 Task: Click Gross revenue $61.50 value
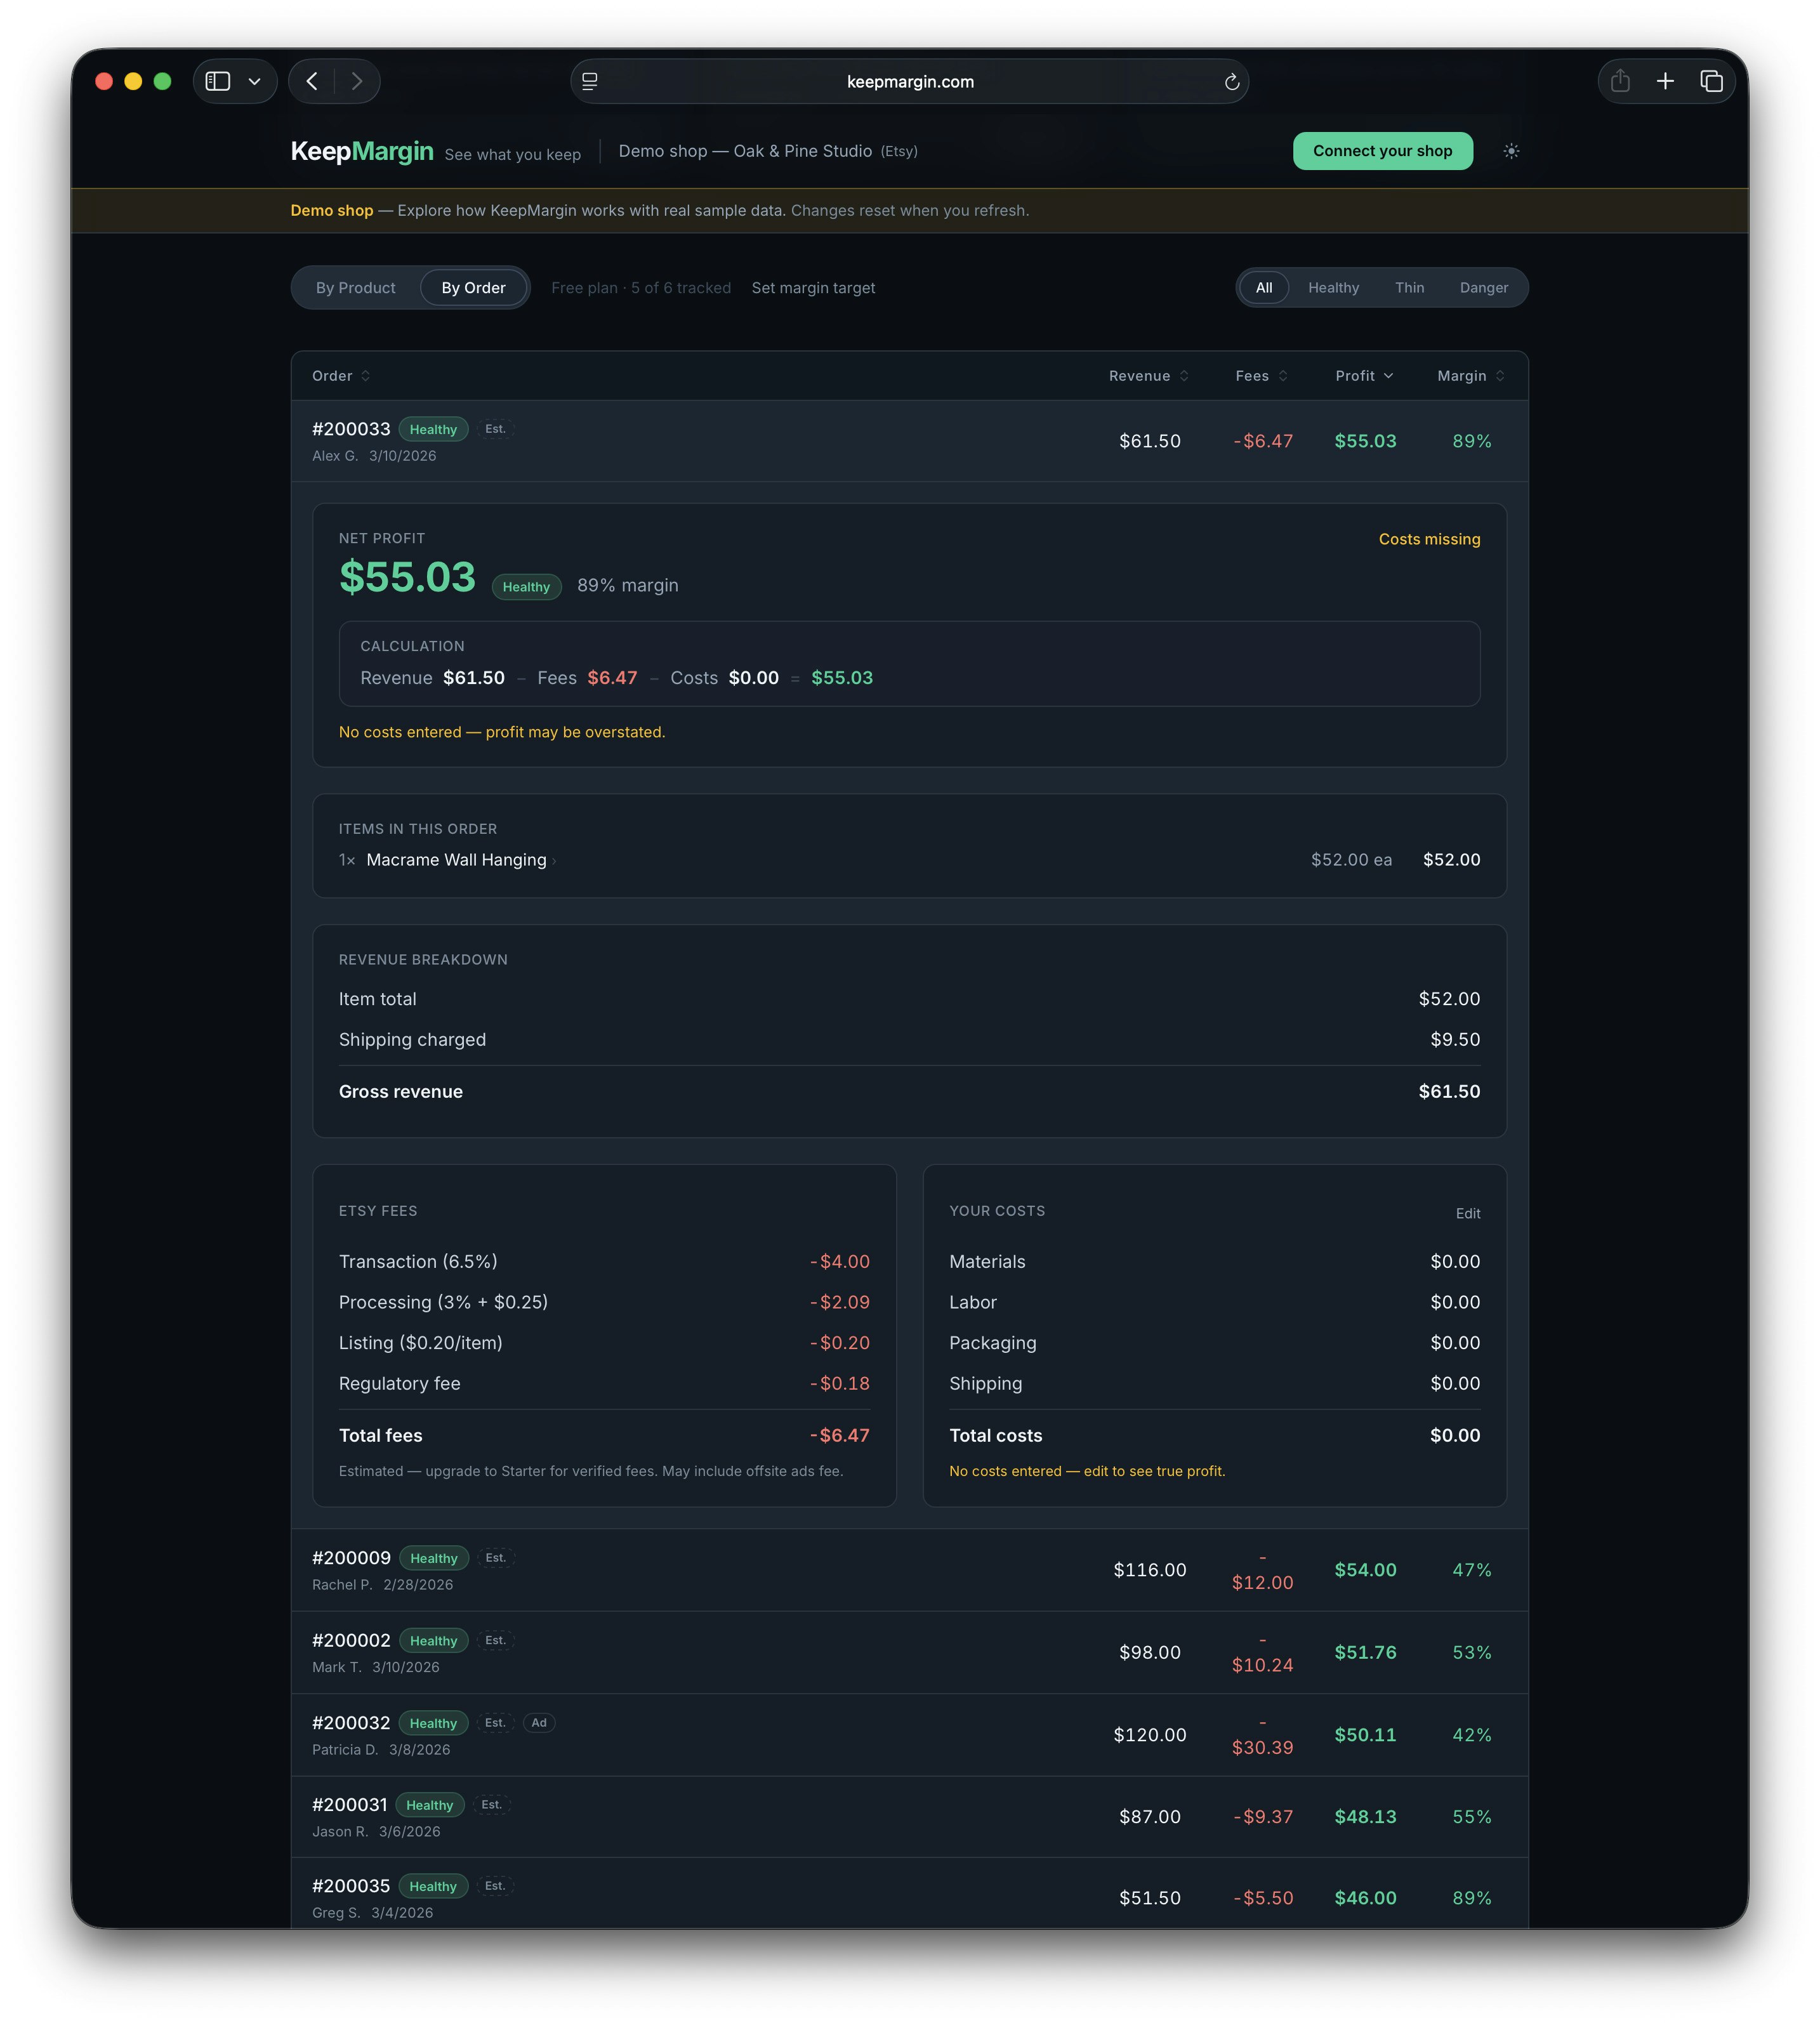click(x=1449, y=1091)
